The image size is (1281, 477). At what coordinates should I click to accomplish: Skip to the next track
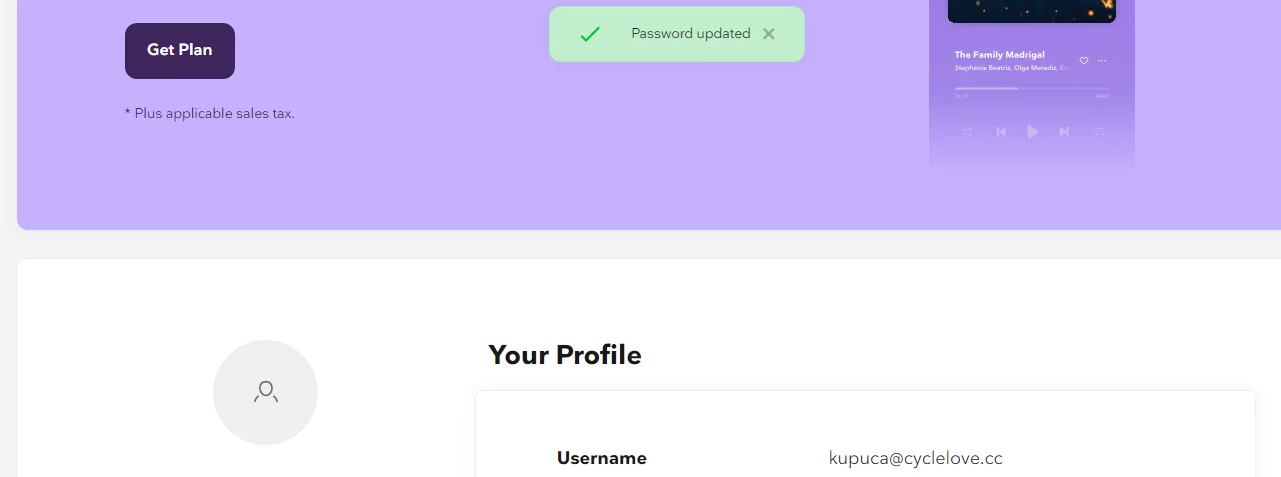pyautogui.click(x=1065, y=132)
